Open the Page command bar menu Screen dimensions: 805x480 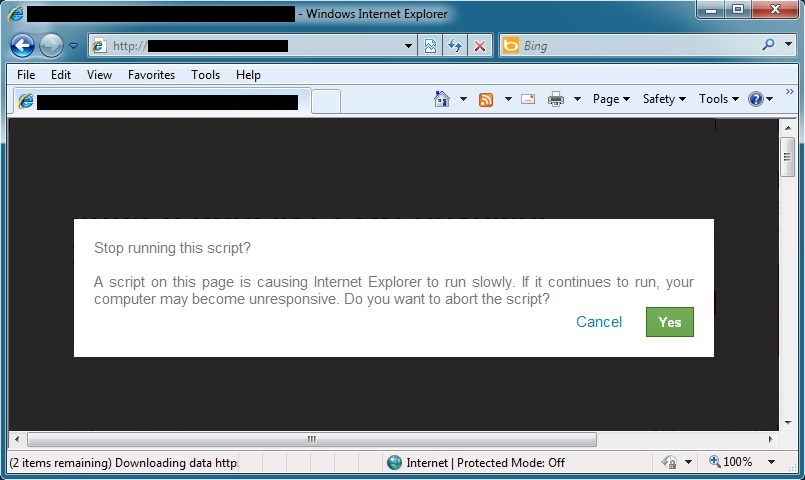[x=611, y=99]
